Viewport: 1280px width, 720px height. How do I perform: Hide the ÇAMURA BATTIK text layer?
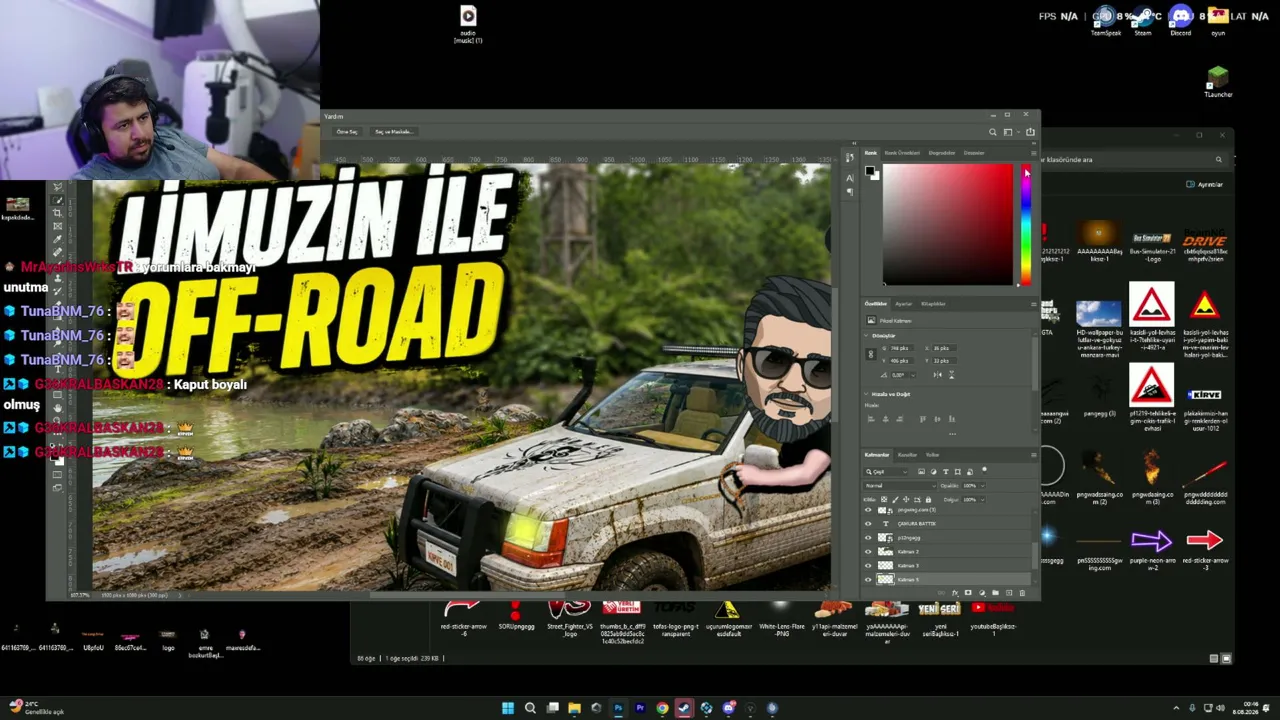pyautogui.click(x=868, y=524)
